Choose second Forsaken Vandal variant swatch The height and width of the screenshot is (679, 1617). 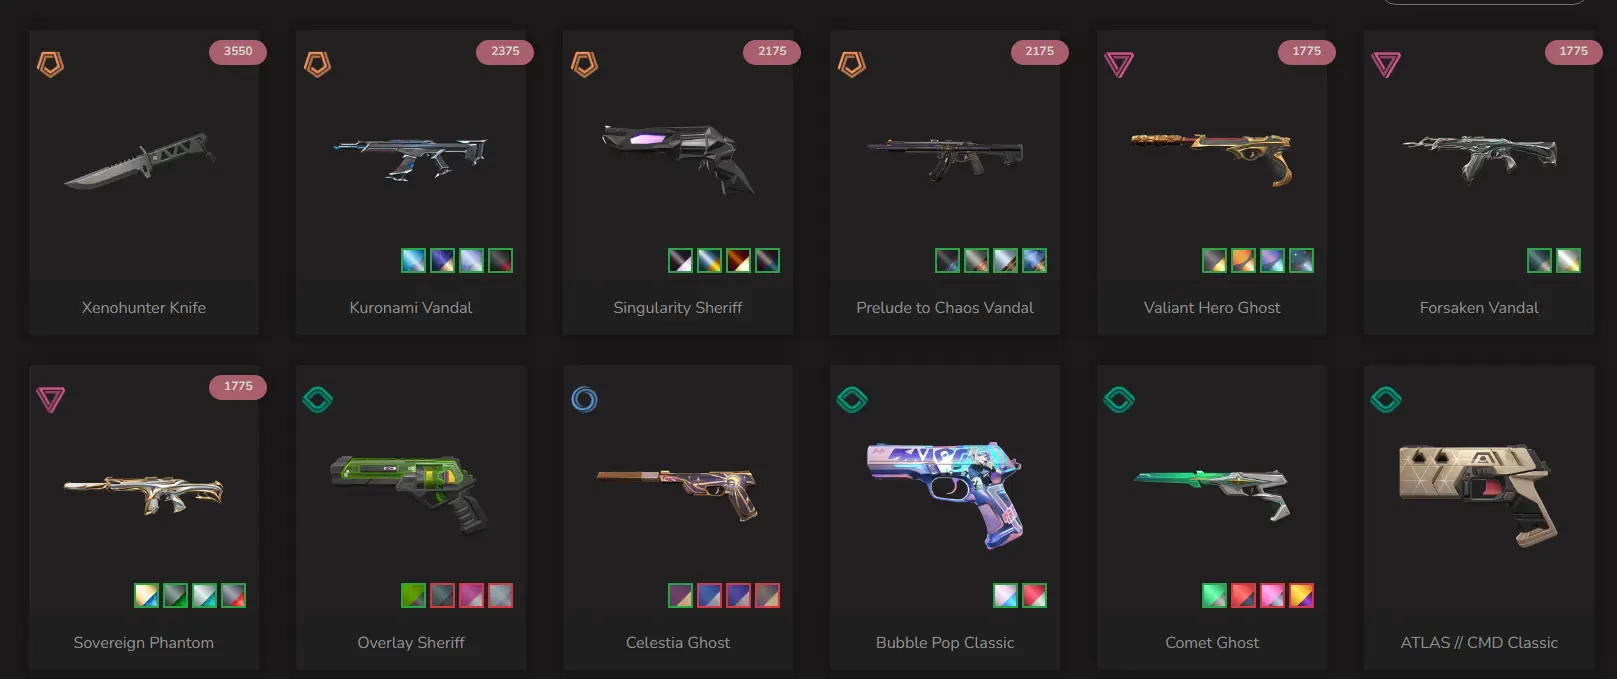pyautogui.click(x=1569, y=261)
